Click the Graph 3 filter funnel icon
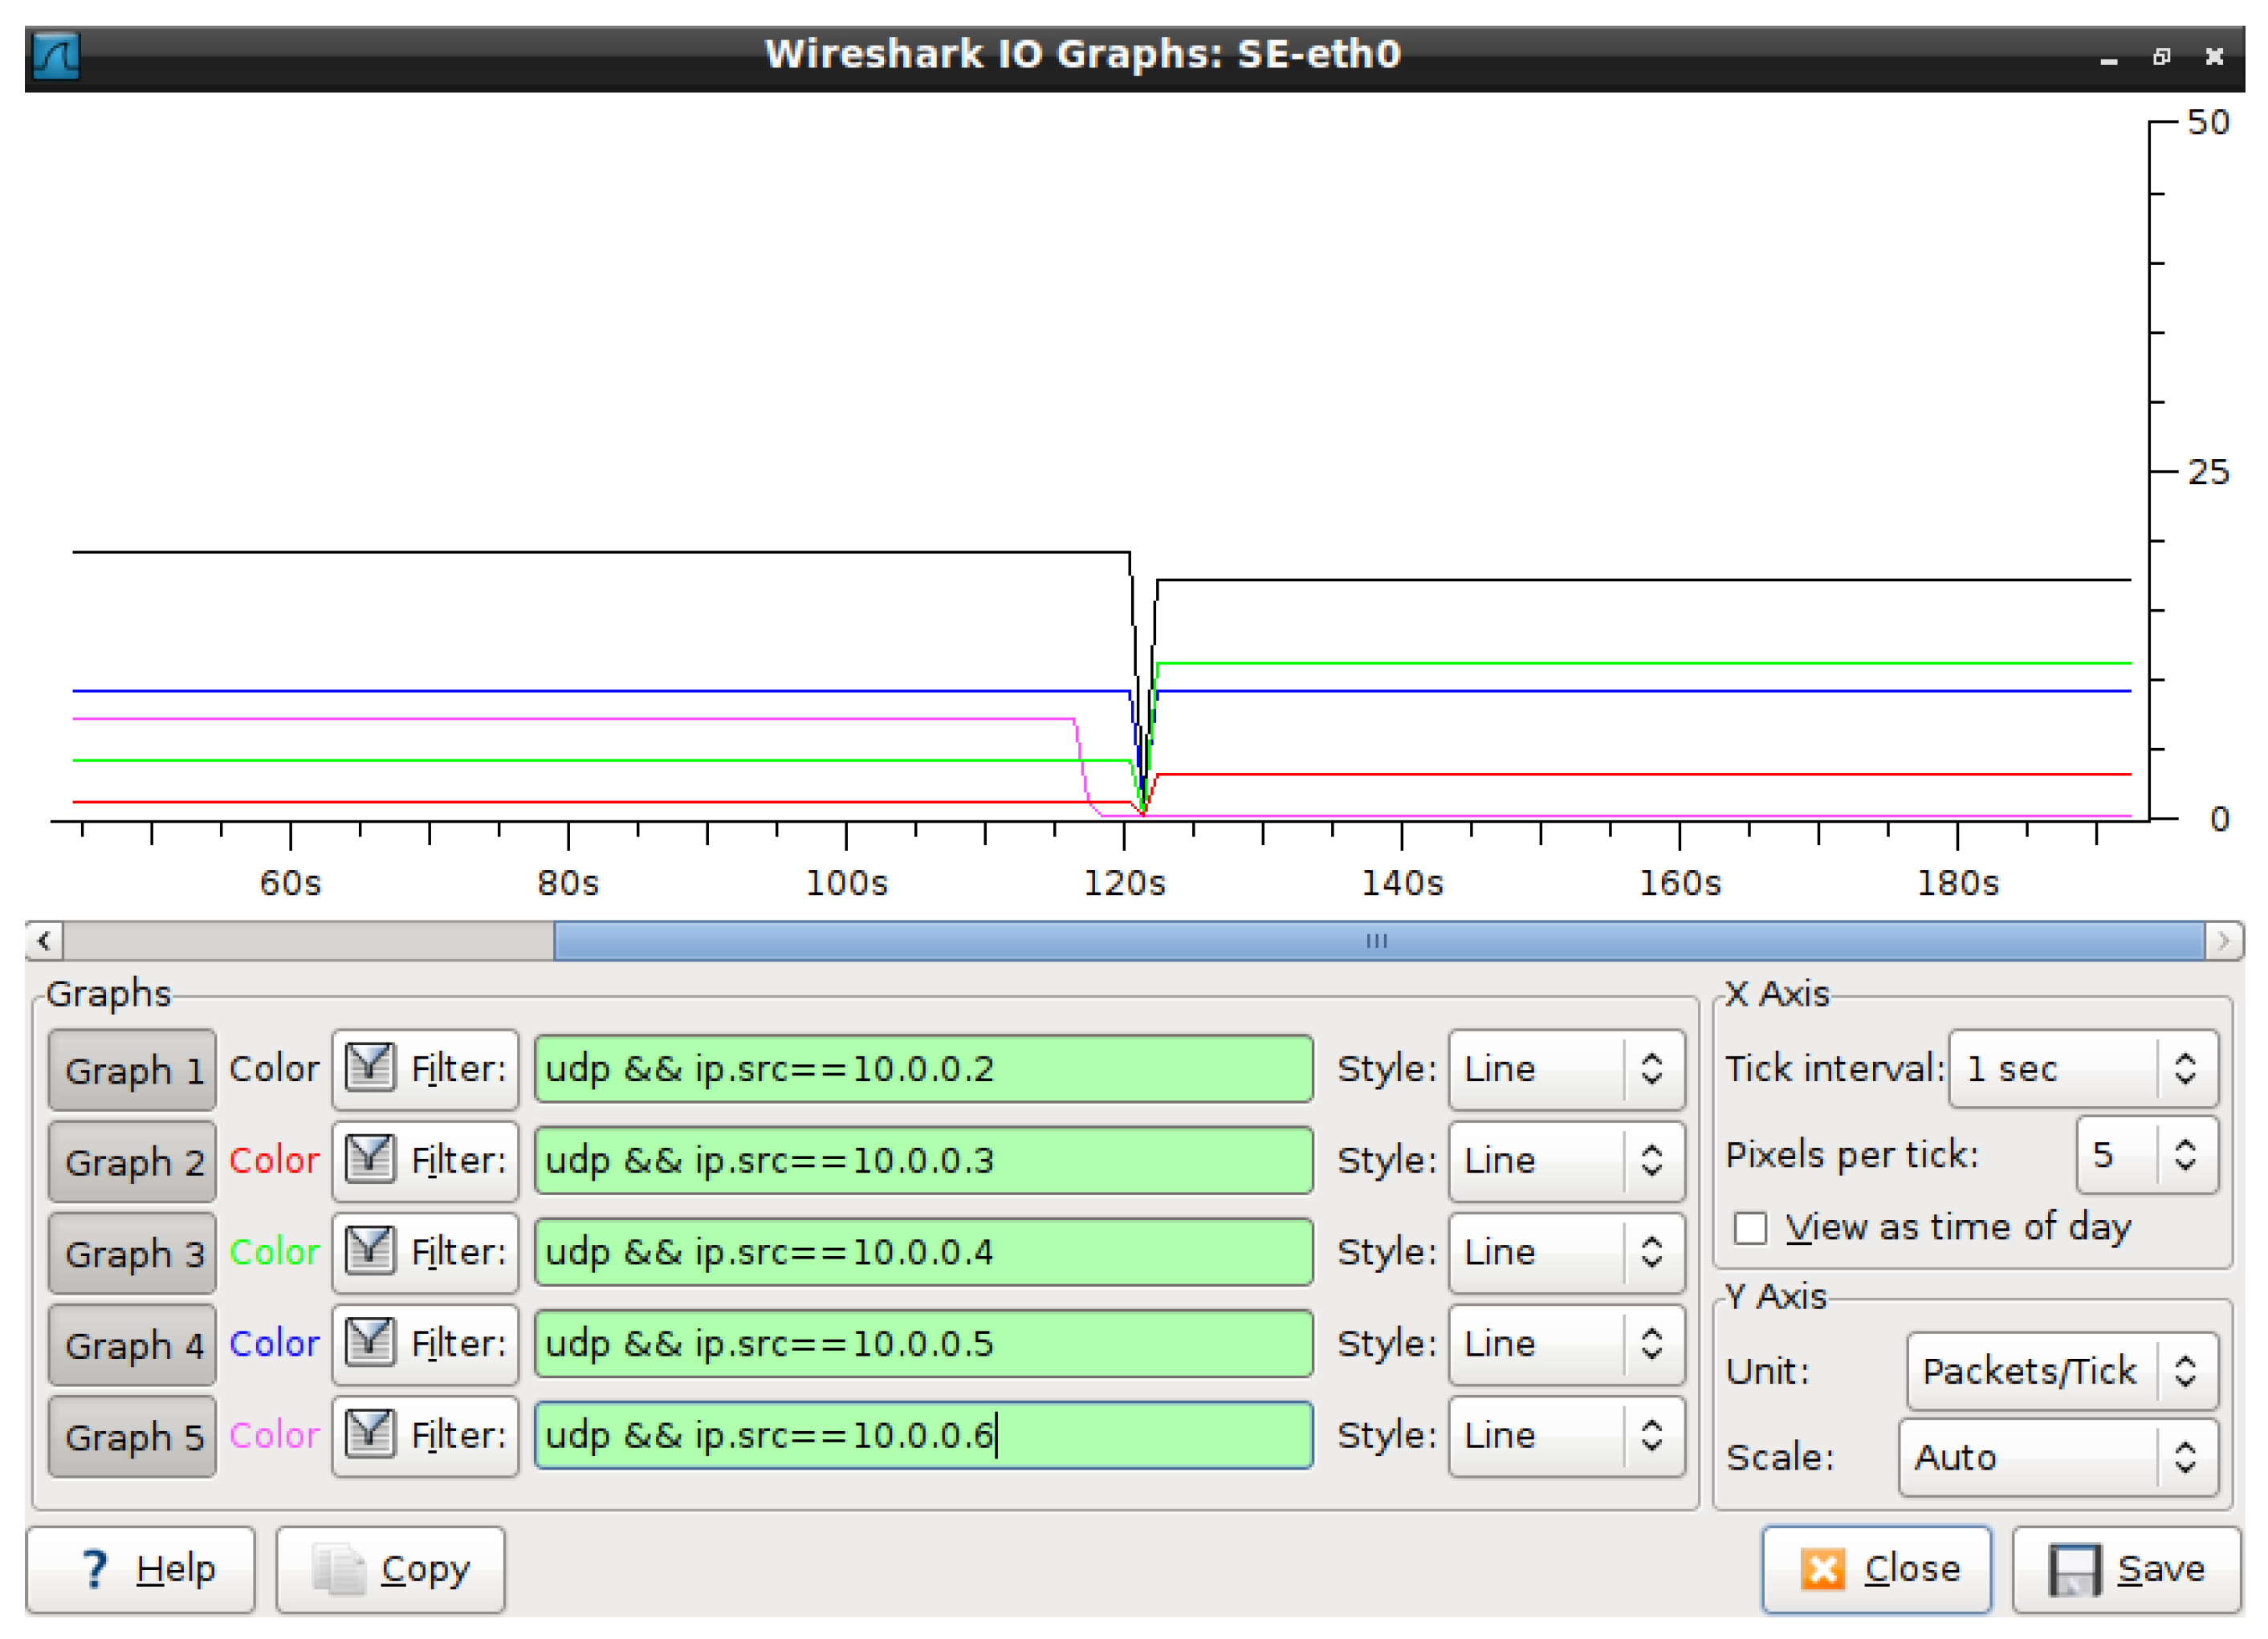Image resolution: width=2268 pixels, height=1639 pixels. pyautogui.click(x=369, y=1251)
